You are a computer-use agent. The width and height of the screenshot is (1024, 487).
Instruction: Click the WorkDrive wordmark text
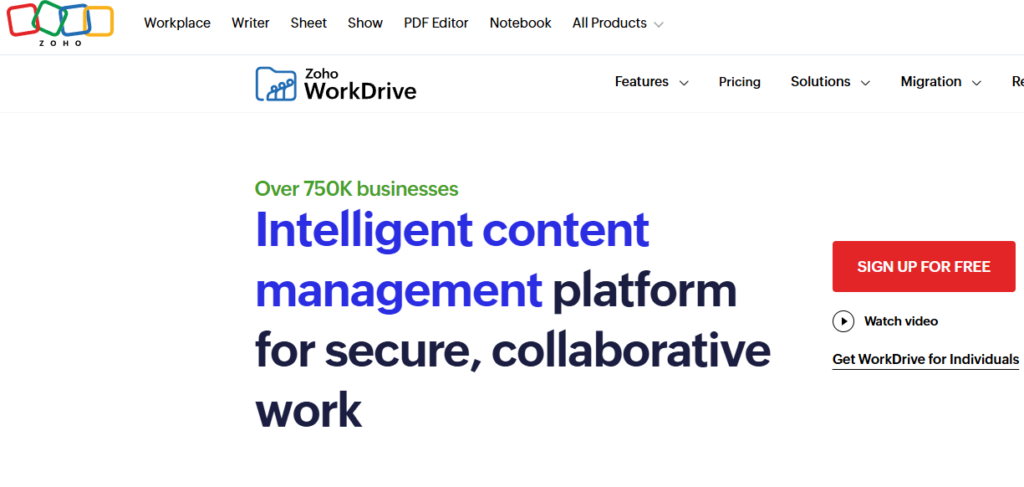click(x=360, y=91)
